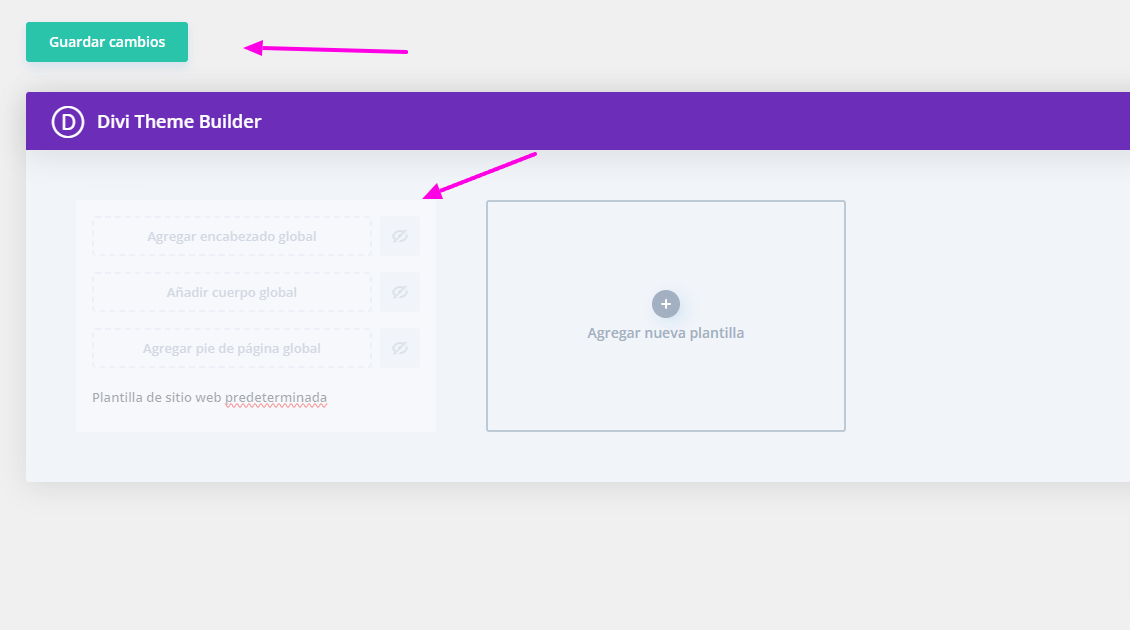Click the plus icon for new template
The image size is (1130, 630).
tap(666, 304)
